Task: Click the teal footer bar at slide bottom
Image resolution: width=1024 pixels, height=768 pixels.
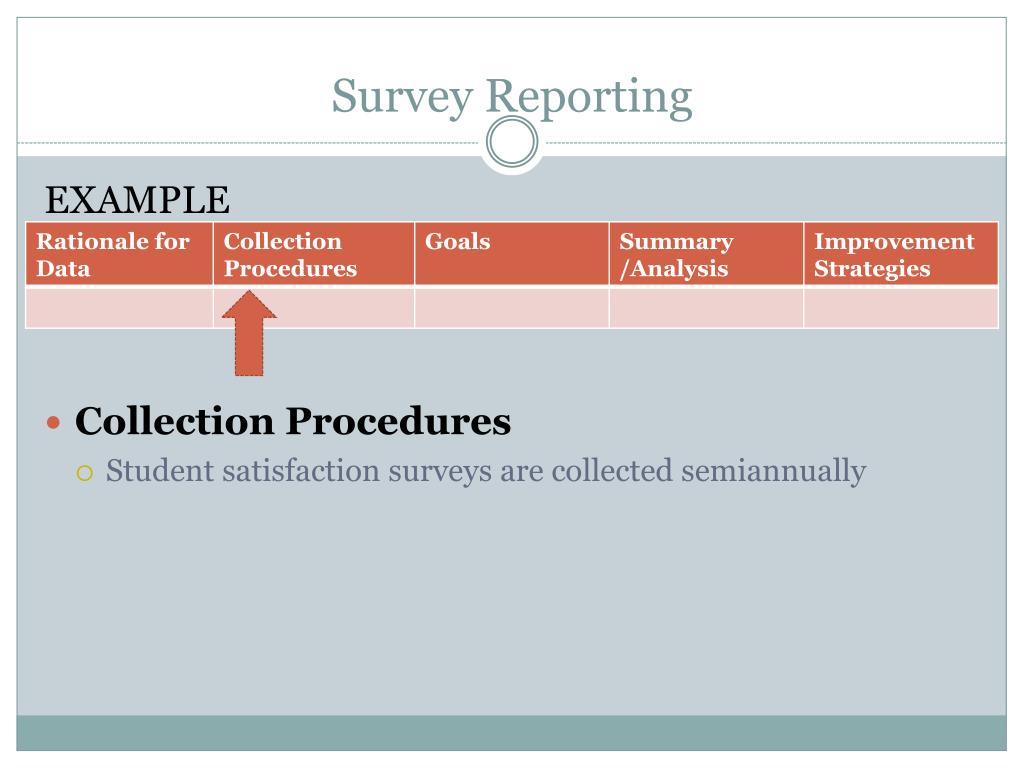Action: [x=511, y=733]
